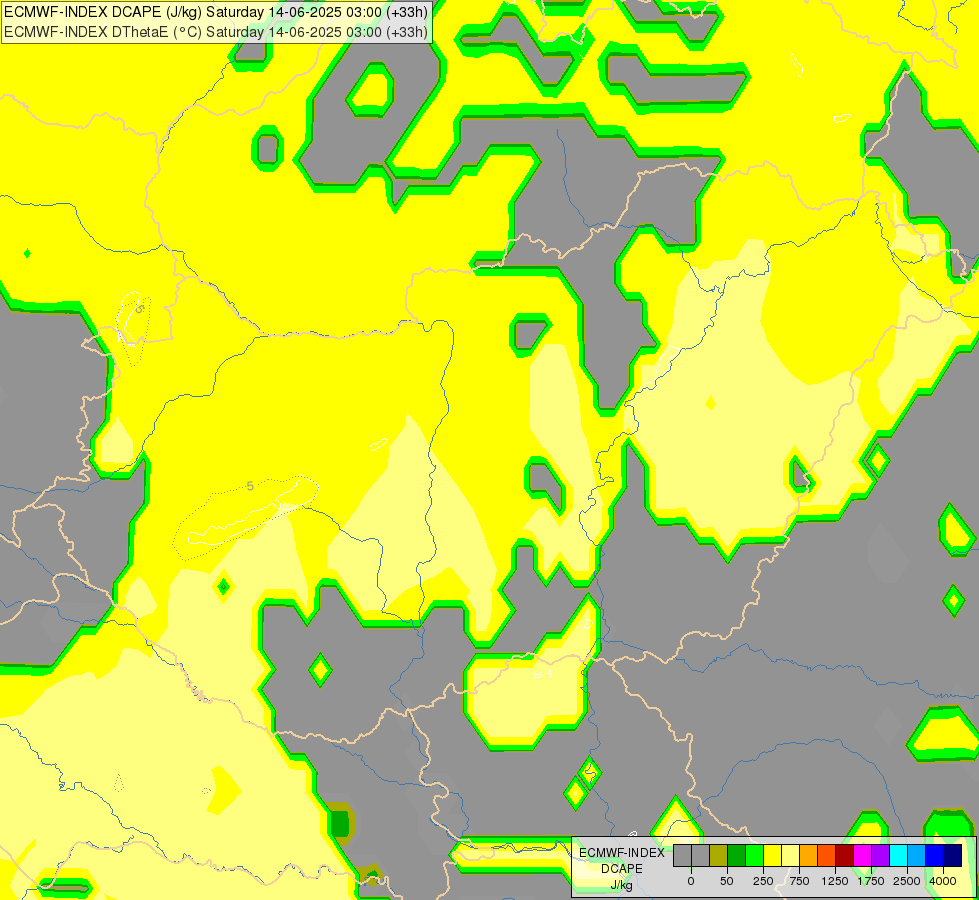Click the orange swatch in the DCAPE legend
The image size is (979, 900).
(809, 855)
